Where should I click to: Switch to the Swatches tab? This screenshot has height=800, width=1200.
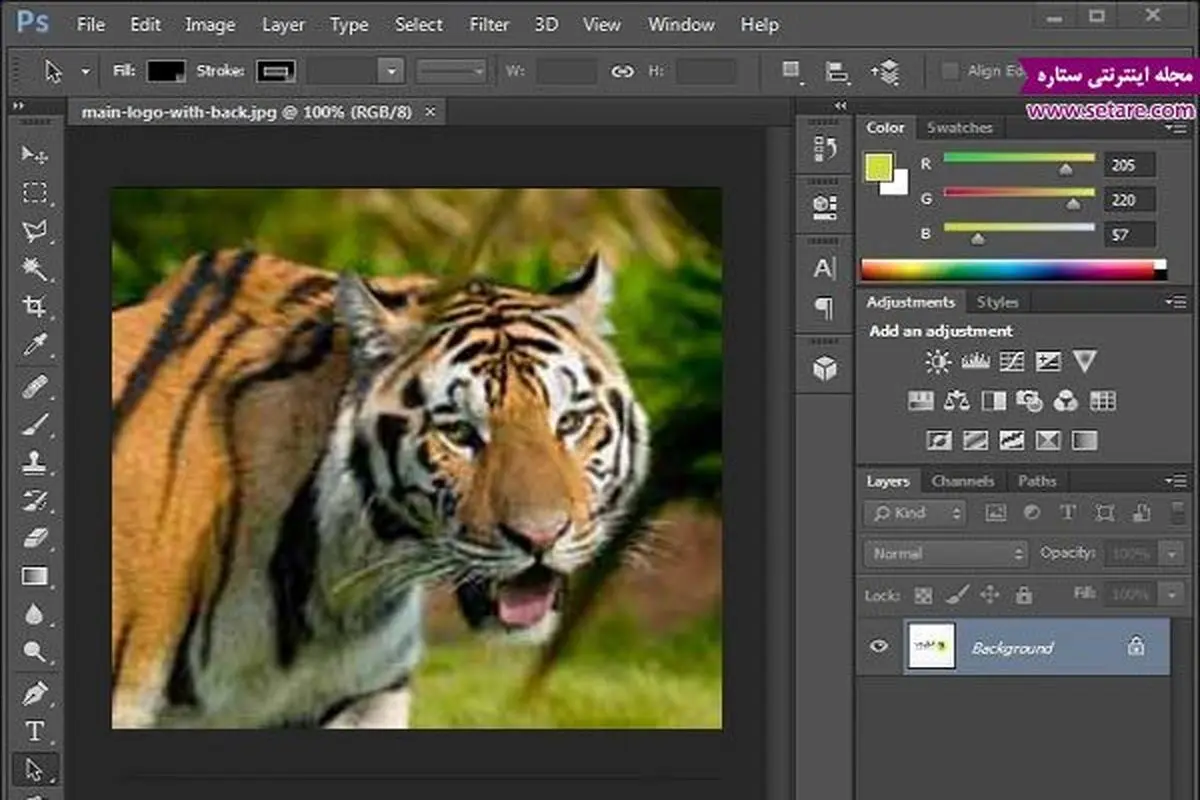959,127
